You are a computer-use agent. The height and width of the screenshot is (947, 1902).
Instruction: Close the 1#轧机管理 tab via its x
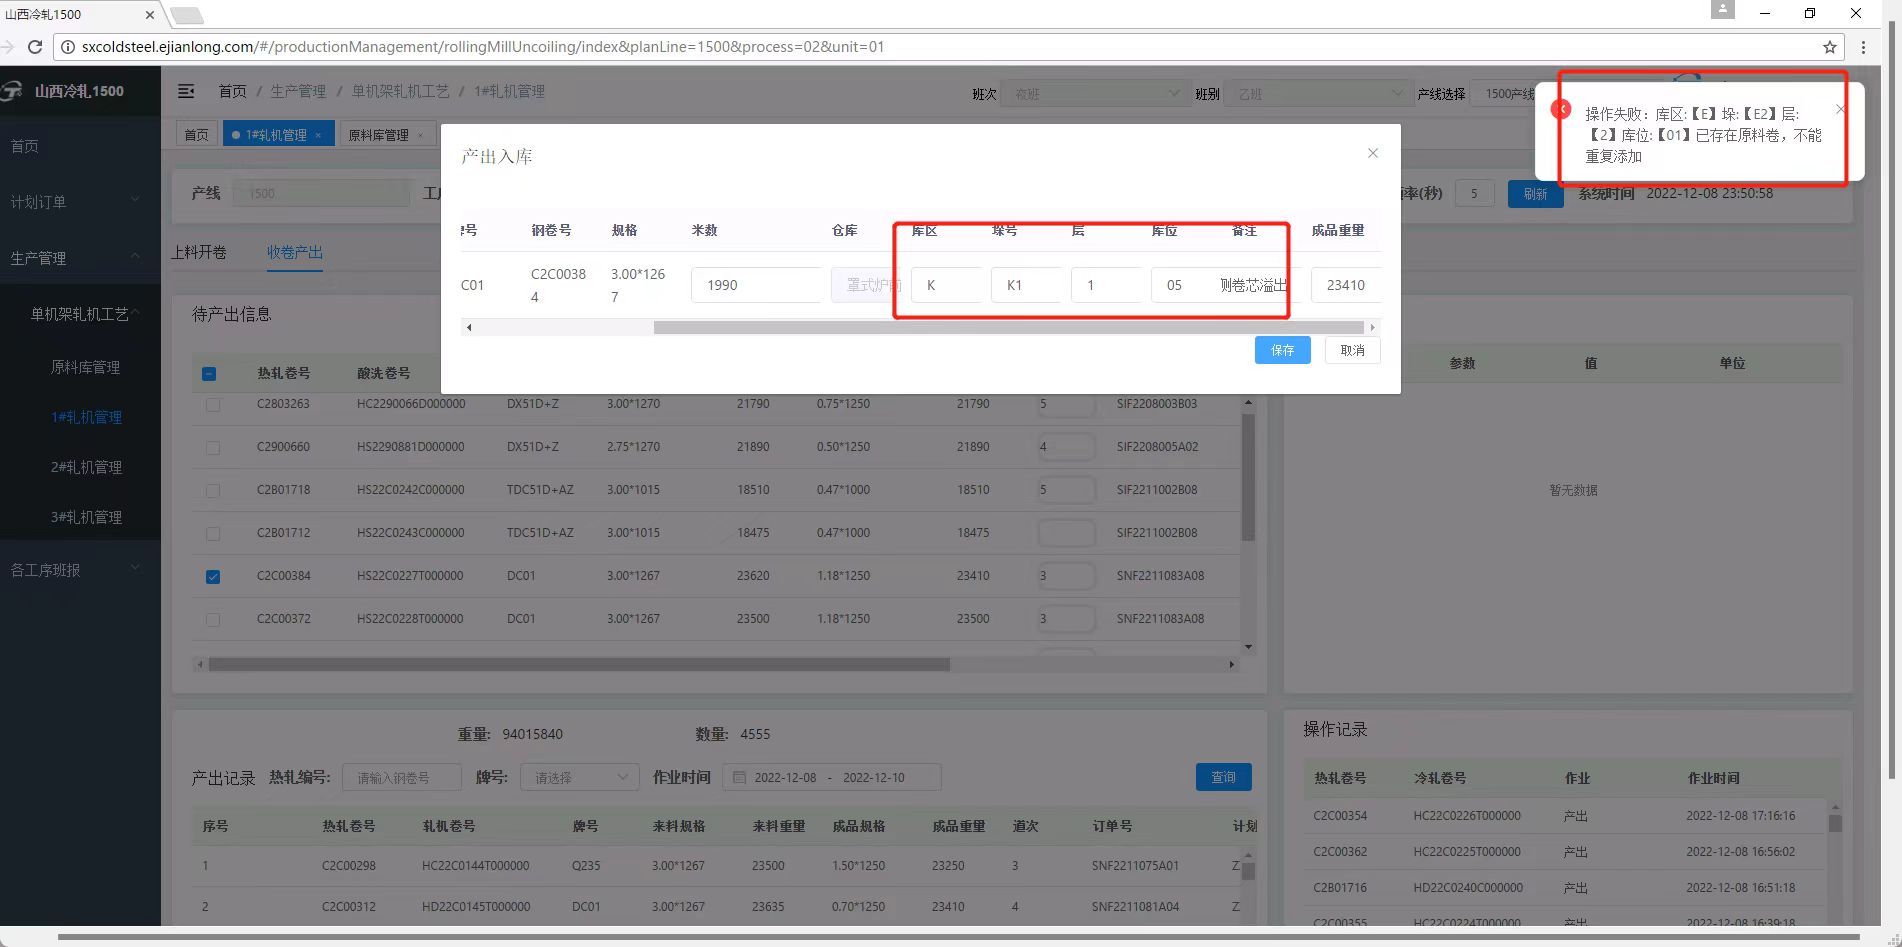pyautogui.click(x=319, y=135)
